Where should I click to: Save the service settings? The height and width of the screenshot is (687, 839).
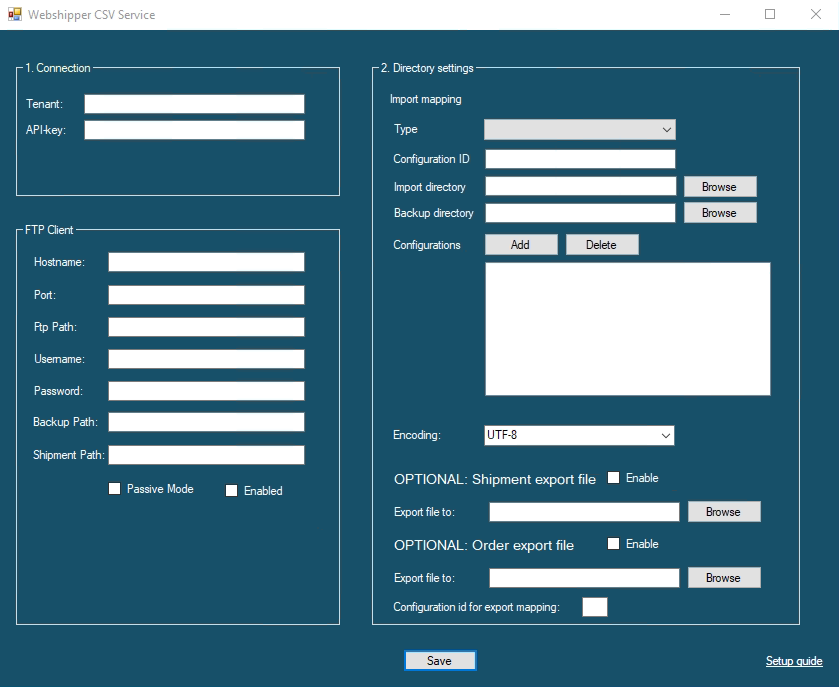click(x=440, y=661)
